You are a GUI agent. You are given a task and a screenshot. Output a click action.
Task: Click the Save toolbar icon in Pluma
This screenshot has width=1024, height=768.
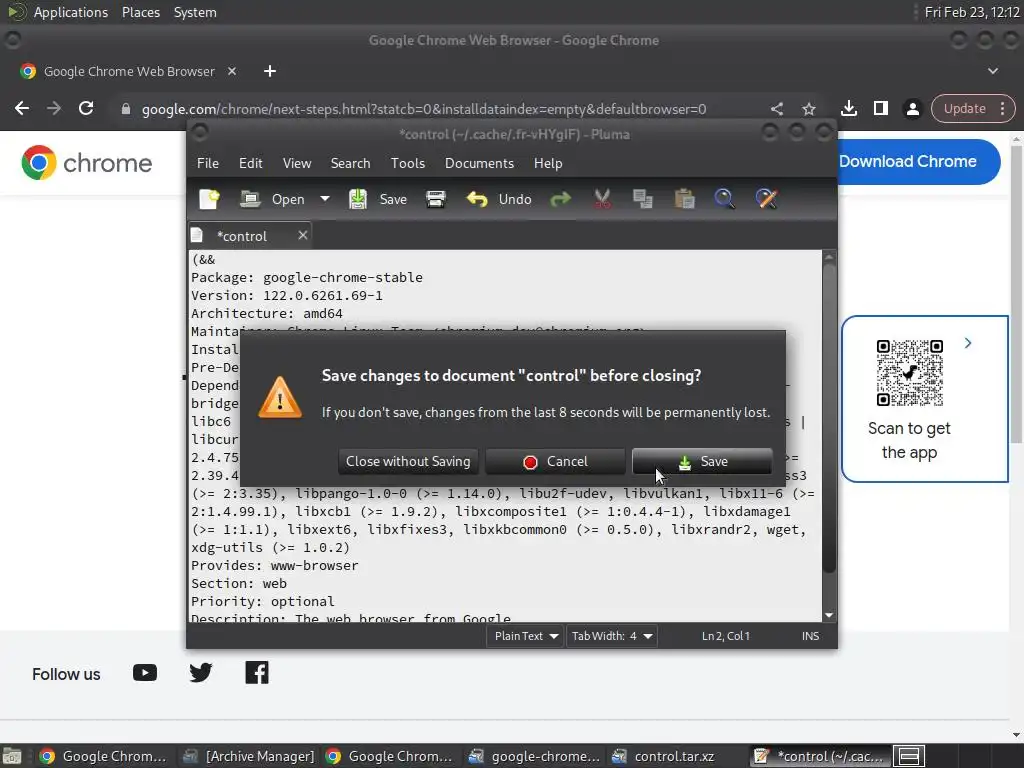pyautogui.click(x=358, y=199)
